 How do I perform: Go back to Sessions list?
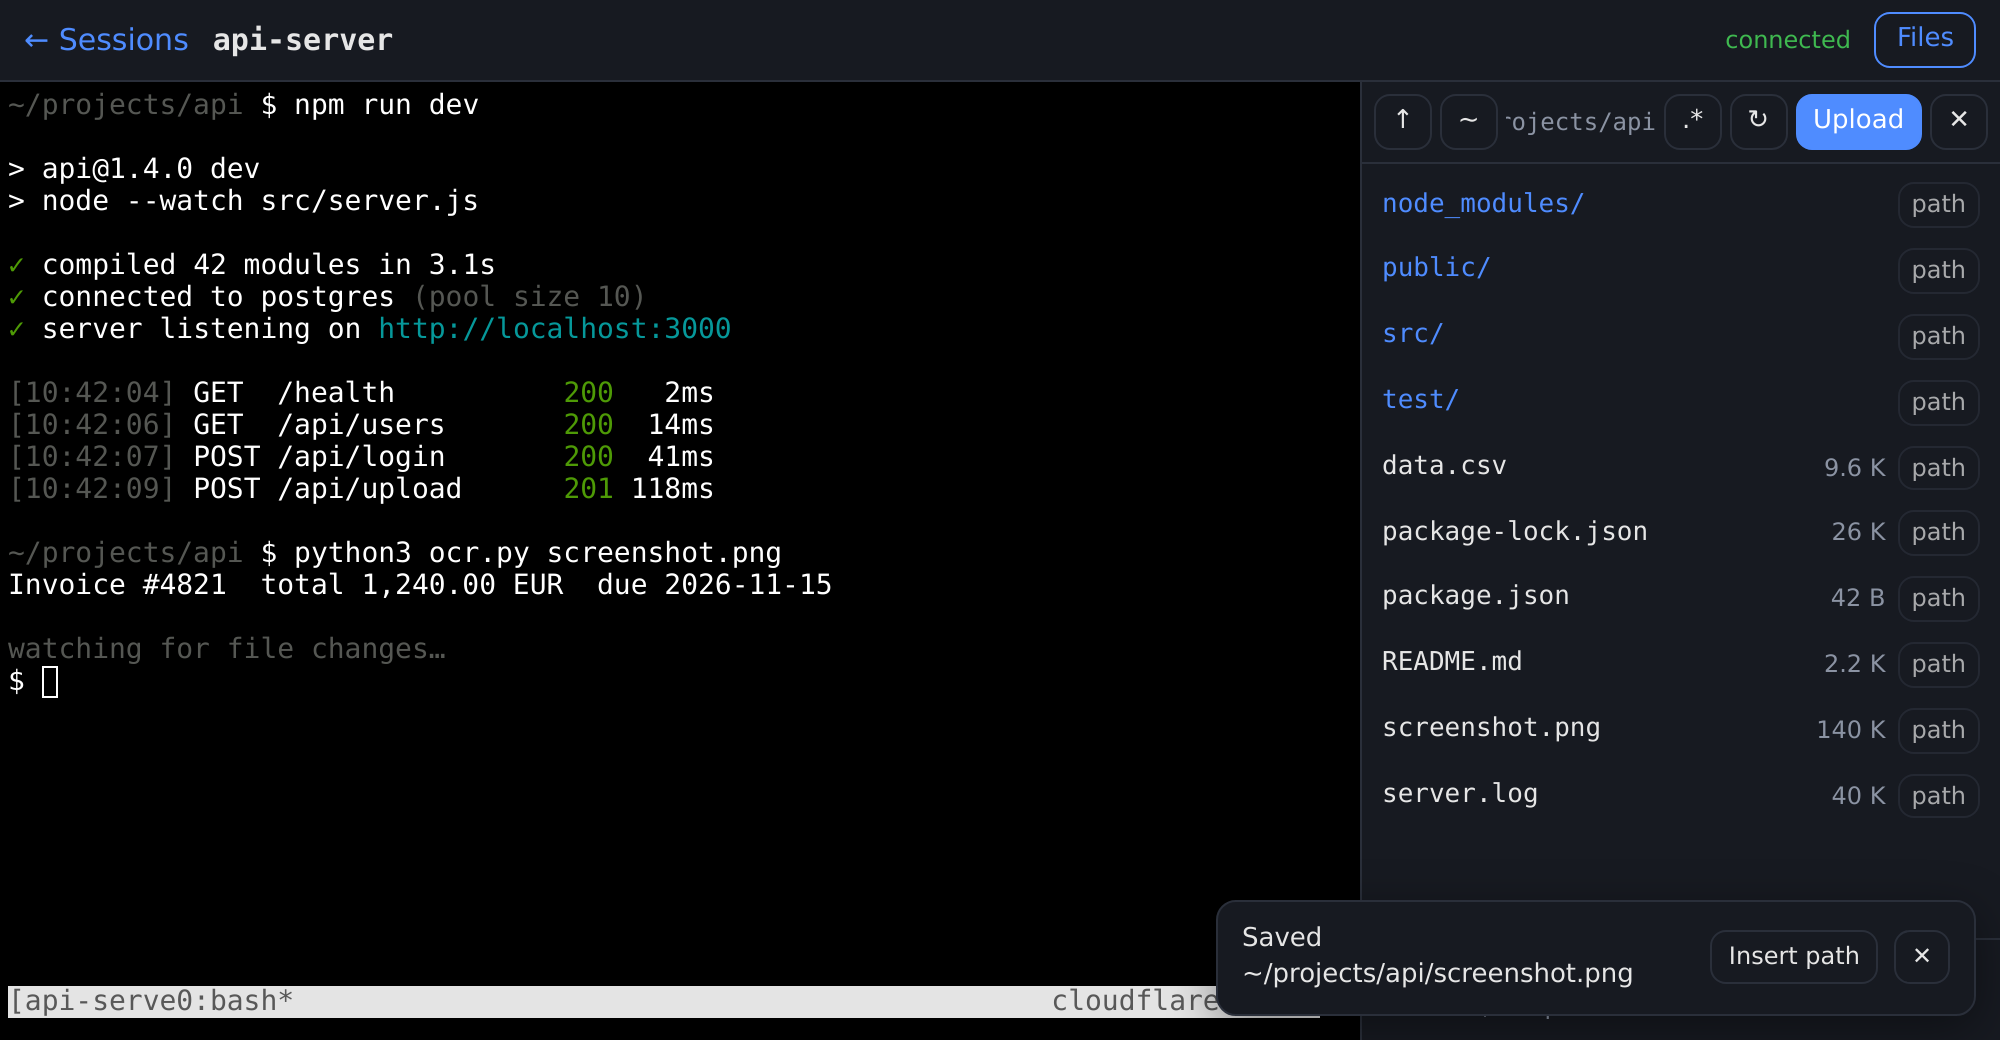pos(106,40)
